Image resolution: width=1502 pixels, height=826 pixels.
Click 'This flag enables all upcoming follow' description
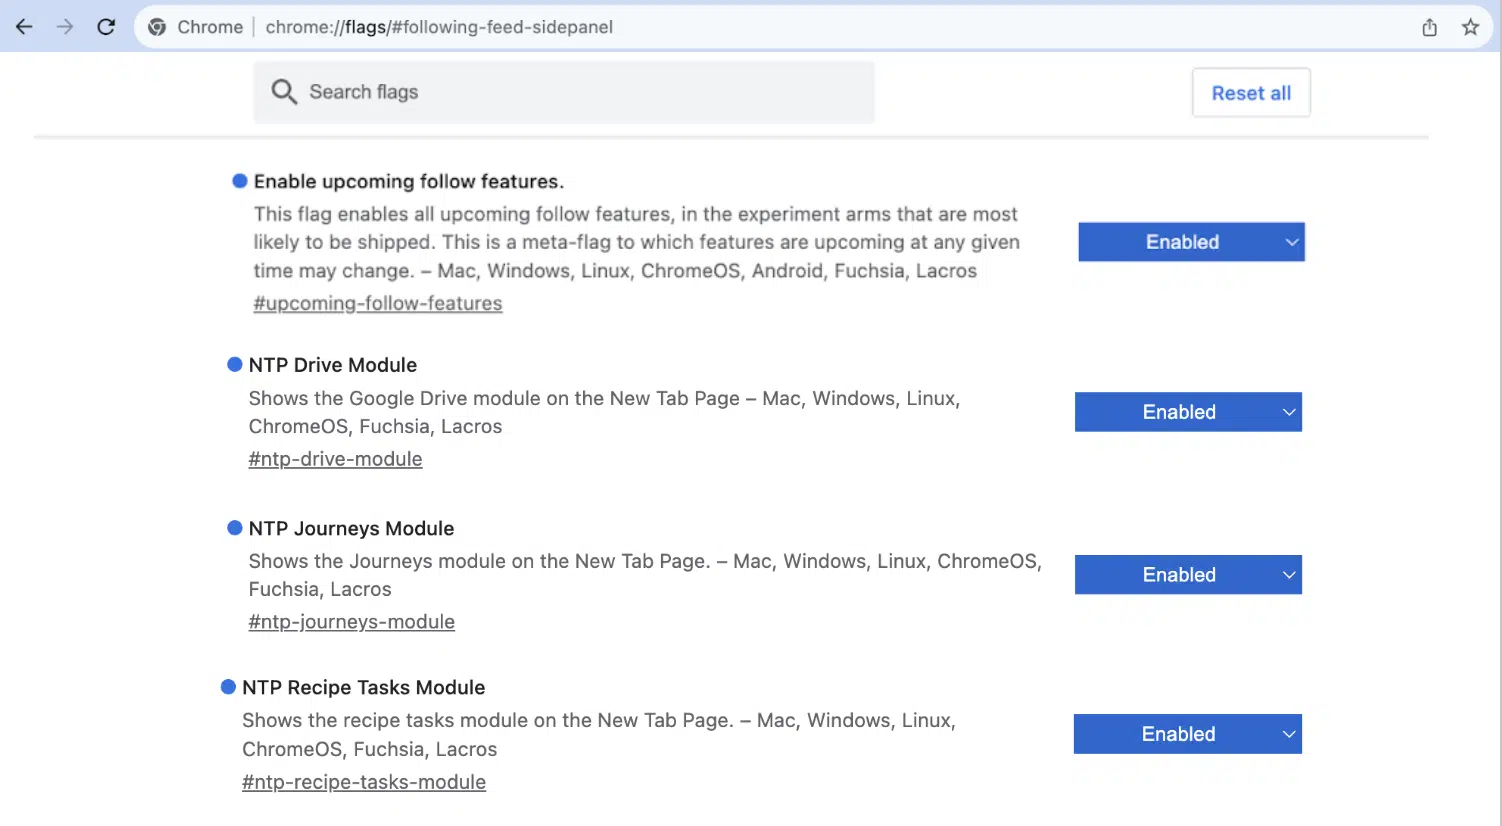click(x=636, y=242)
